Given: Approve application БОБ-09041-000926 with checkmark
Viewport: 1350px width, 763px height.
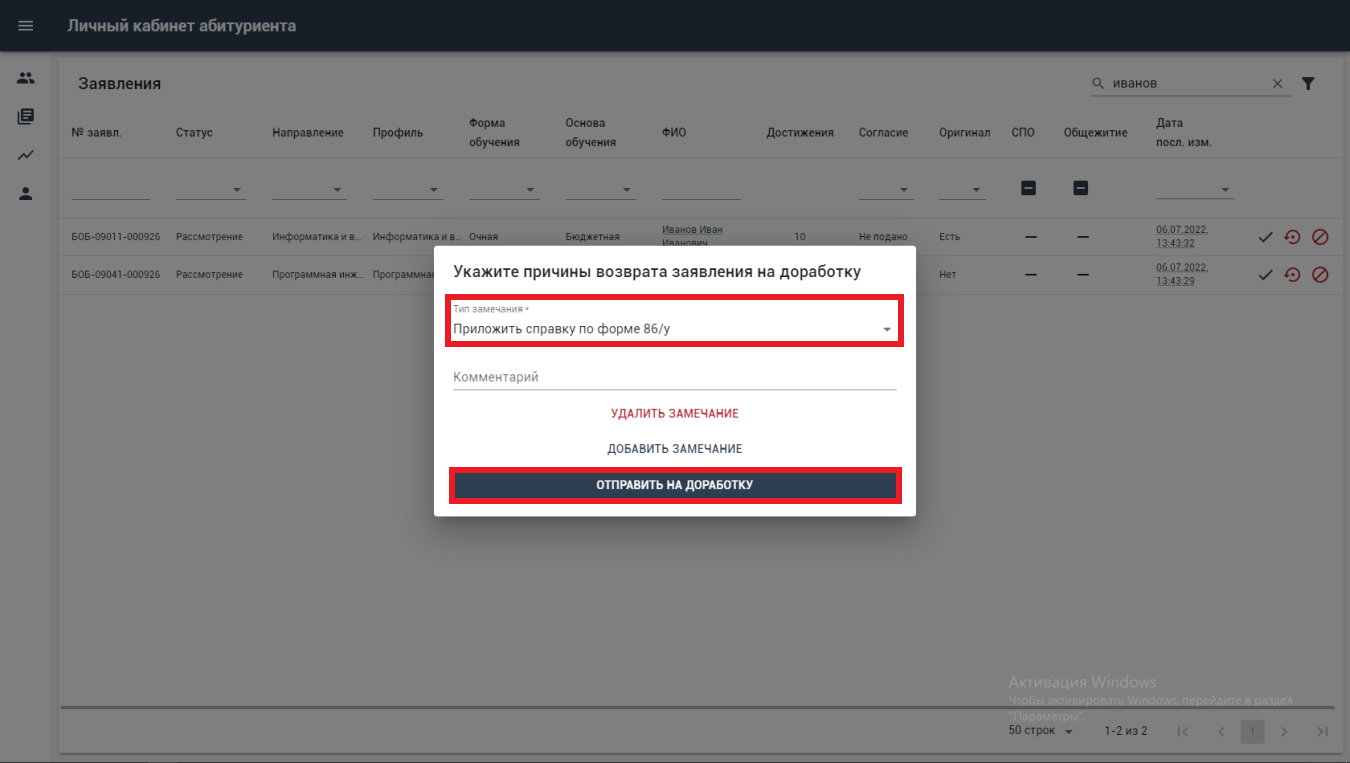Looking at the screenshot, I should [x=1265, y=275].
